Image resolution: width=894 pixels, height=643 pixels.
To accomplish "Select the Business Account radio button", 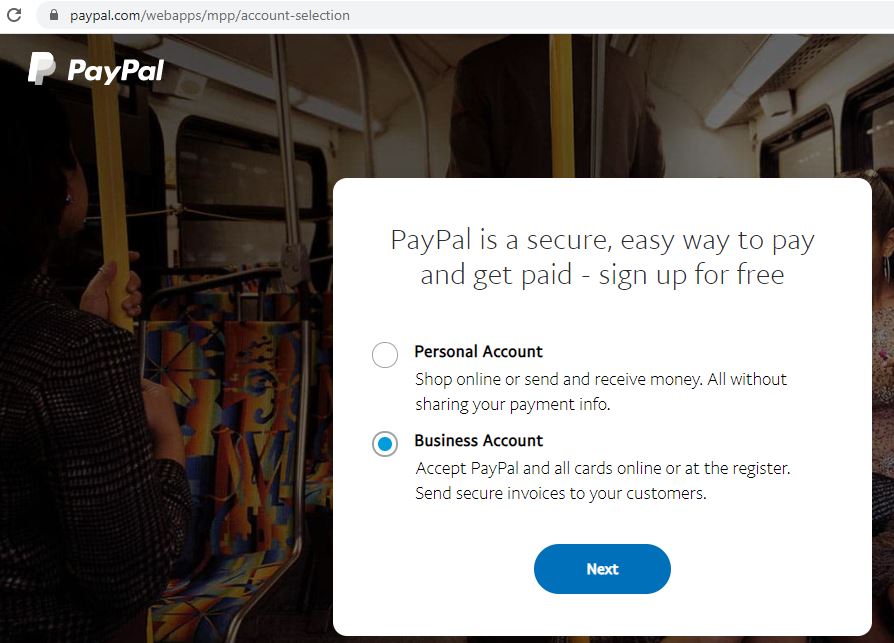I will (x=385, y=444).
